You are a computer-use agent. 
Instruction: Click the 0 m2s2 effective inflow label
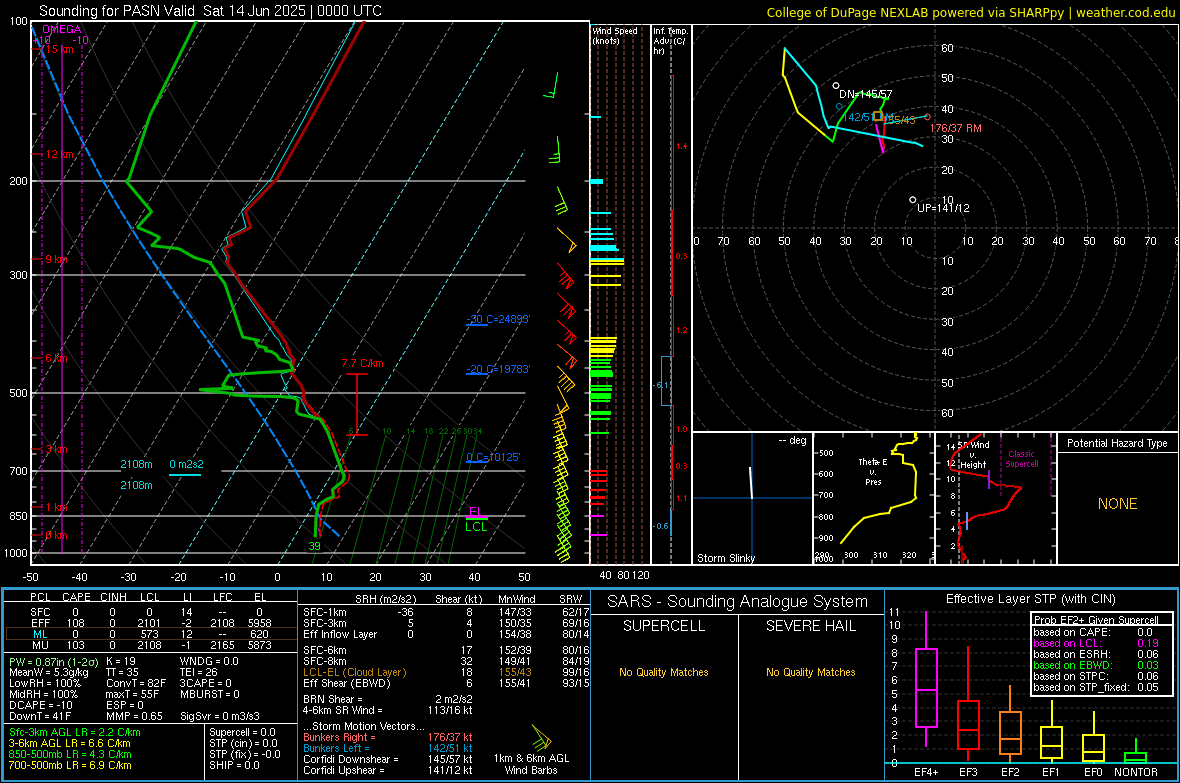click(186, 465)
